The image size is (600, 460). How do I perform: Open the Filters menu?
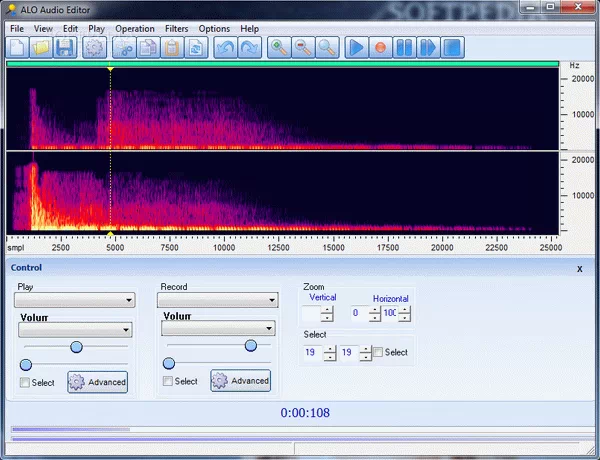(176, 29)
